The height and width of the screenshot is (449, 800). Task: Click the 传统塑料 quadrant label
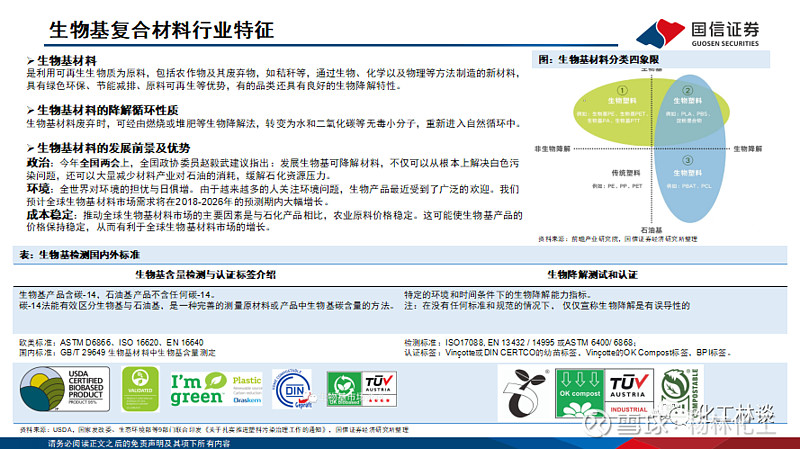626,173
